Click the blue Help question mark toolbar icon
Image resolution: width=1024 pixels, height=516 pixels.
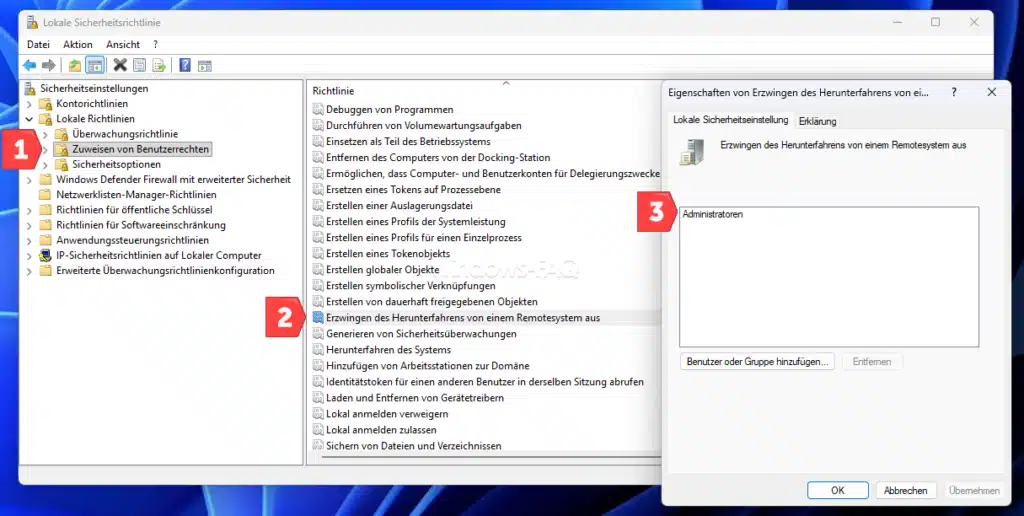click(185, 65)
